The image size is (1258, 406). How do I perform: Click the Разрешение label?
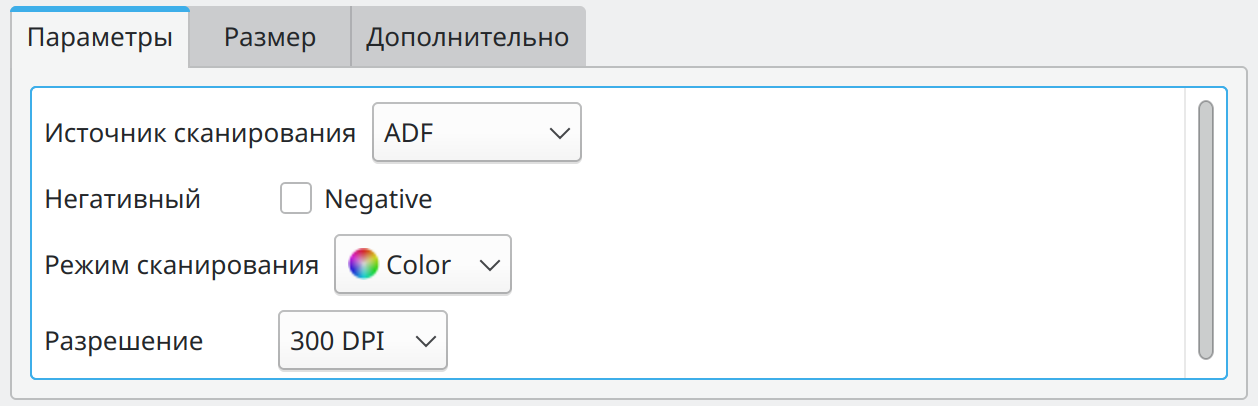click(x=124, y=341)
